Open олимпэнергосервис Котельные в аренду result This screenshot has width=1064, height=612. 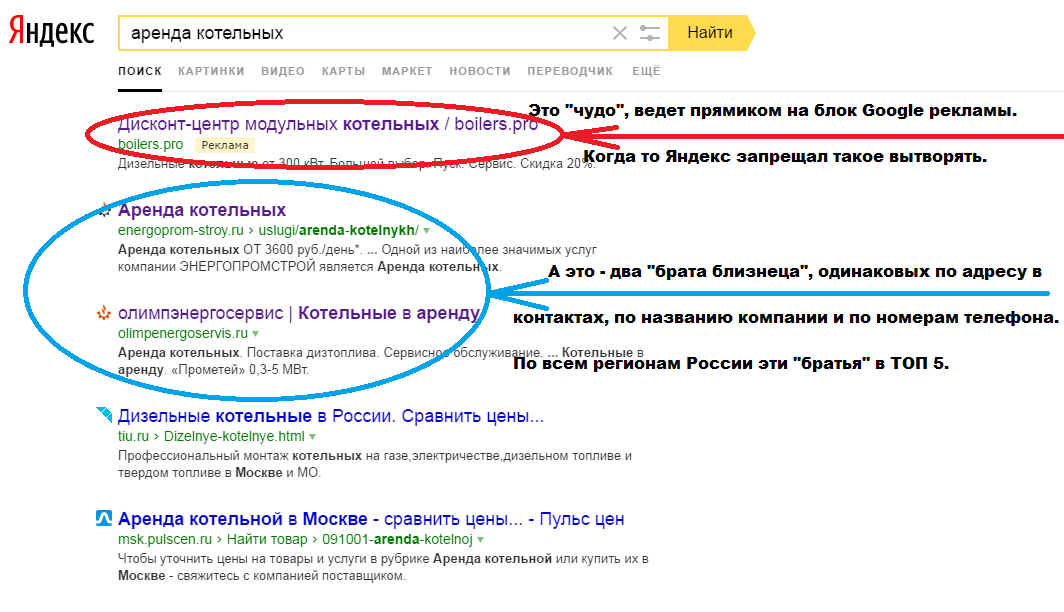[299, 313]
